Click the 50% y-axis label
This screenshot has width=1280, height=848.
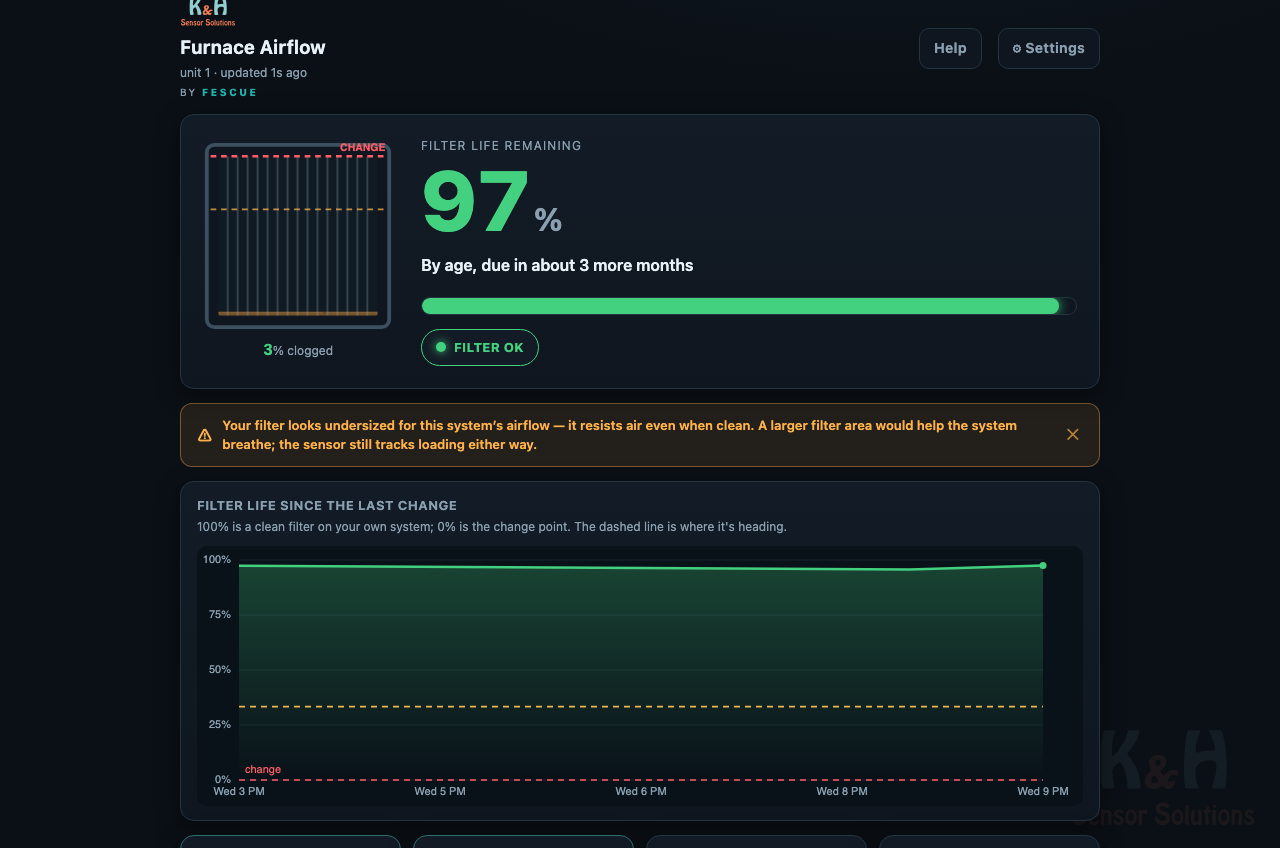point(220,669)
